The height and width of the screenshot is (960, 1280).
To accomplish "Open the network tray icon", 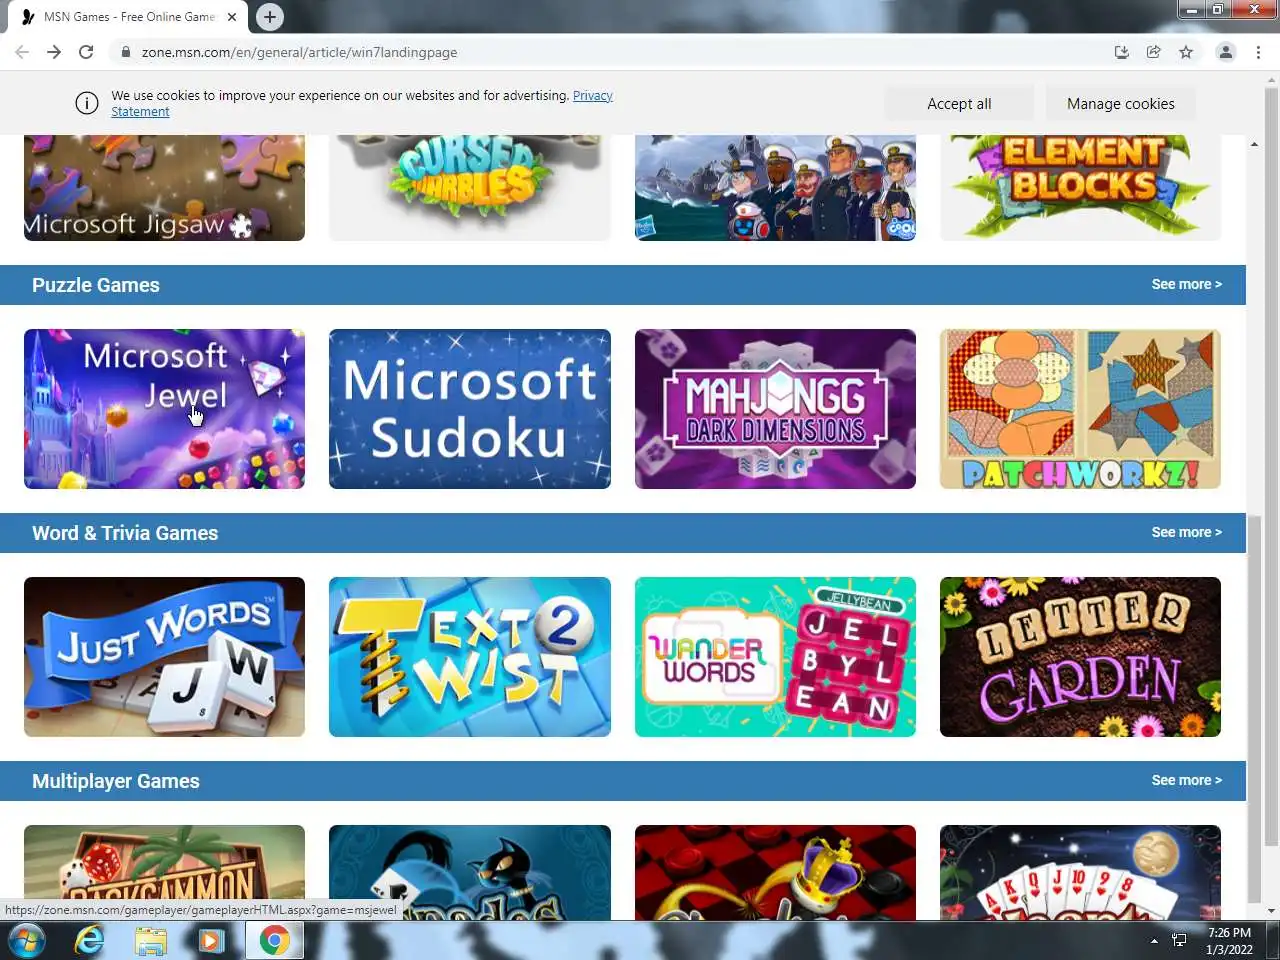I will [1179, 941].
